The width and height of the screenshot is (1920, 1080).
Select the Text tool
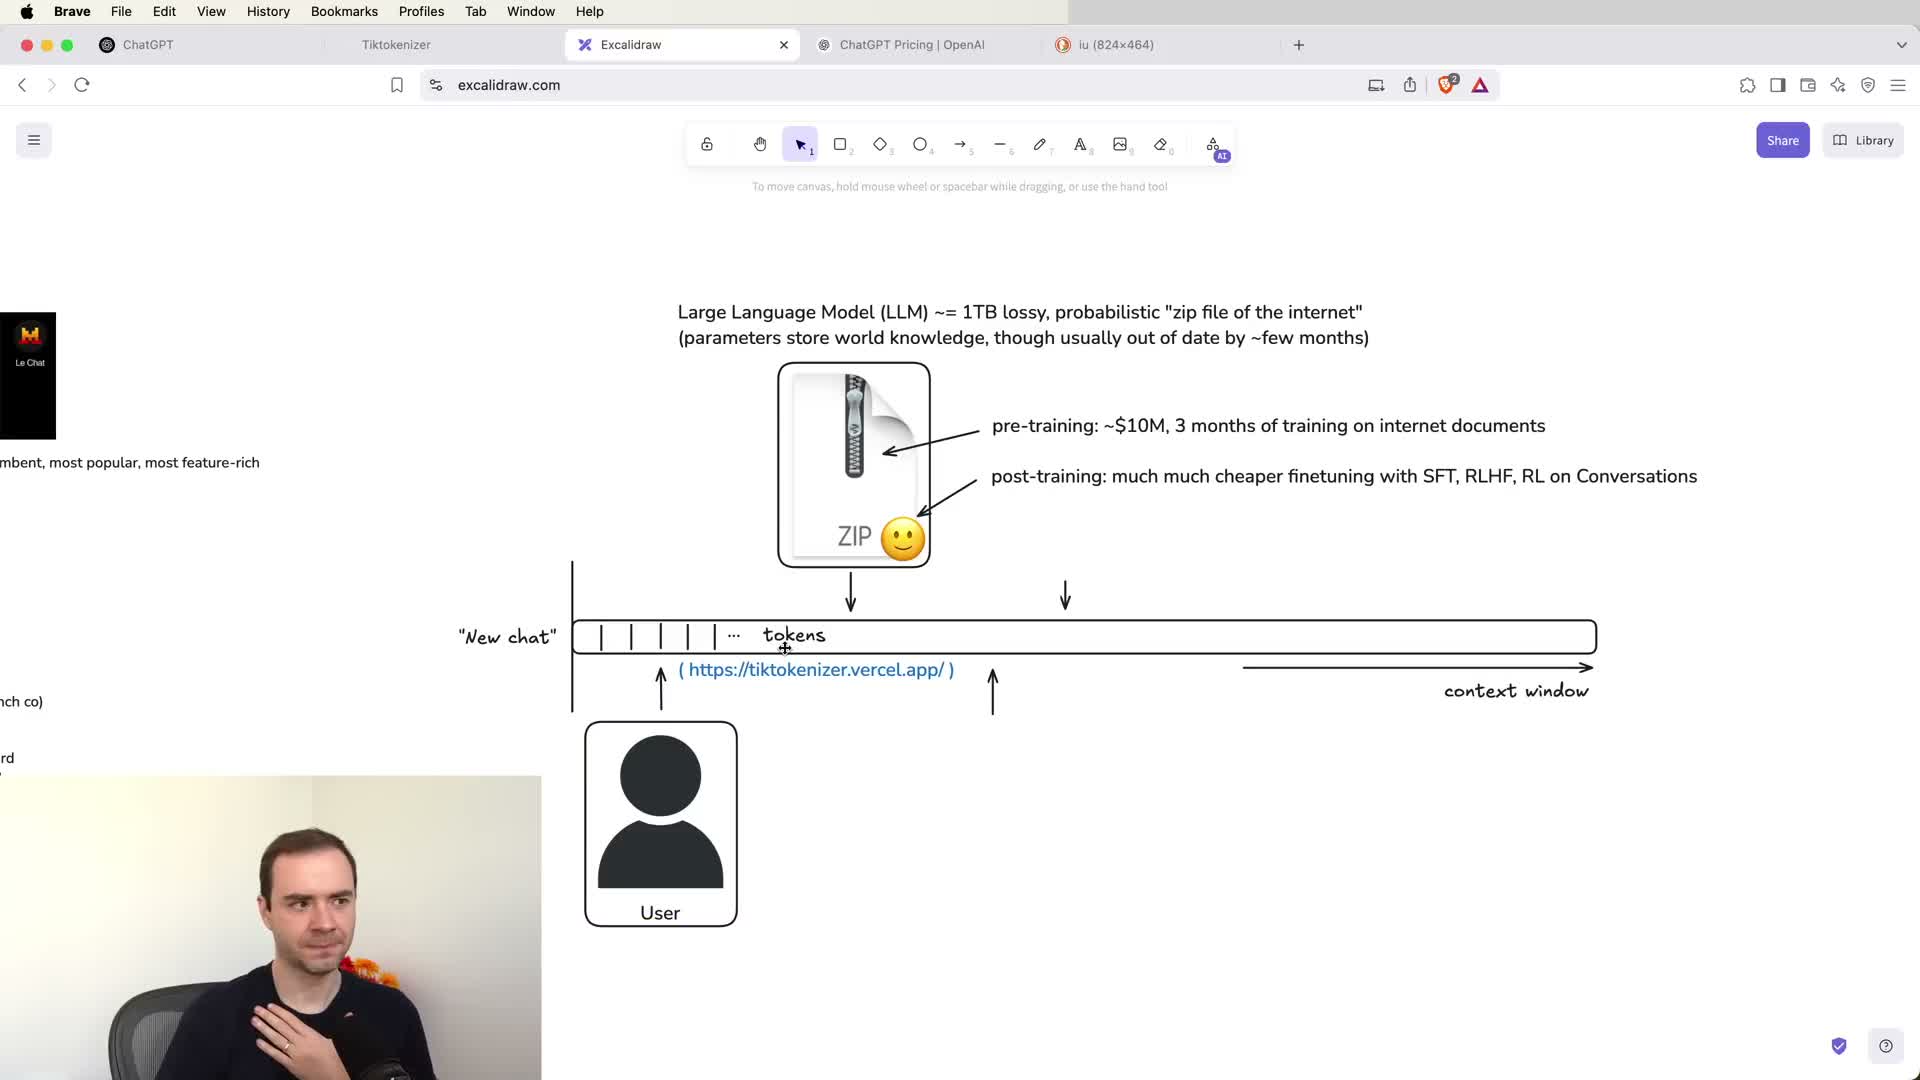click(x=1080, y=144)
